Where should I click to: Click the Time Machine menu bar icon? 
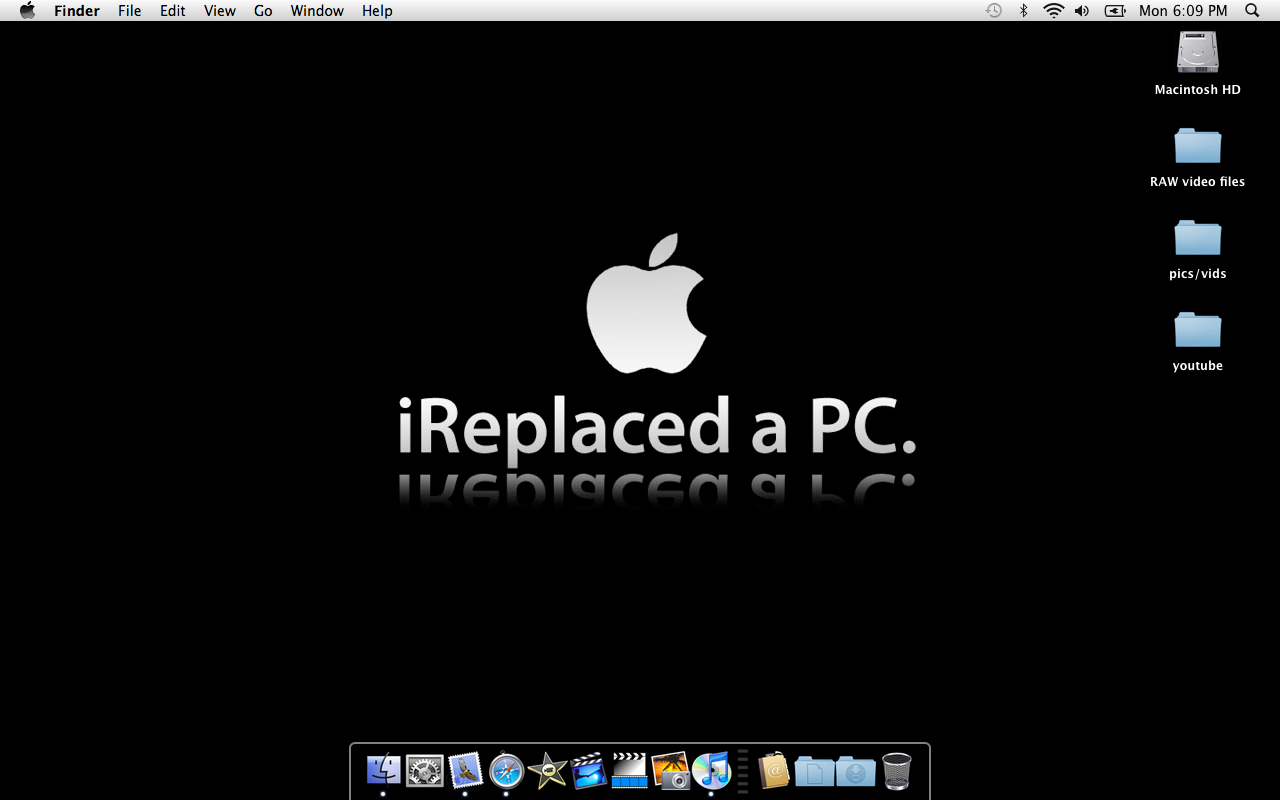click(993, 10)
